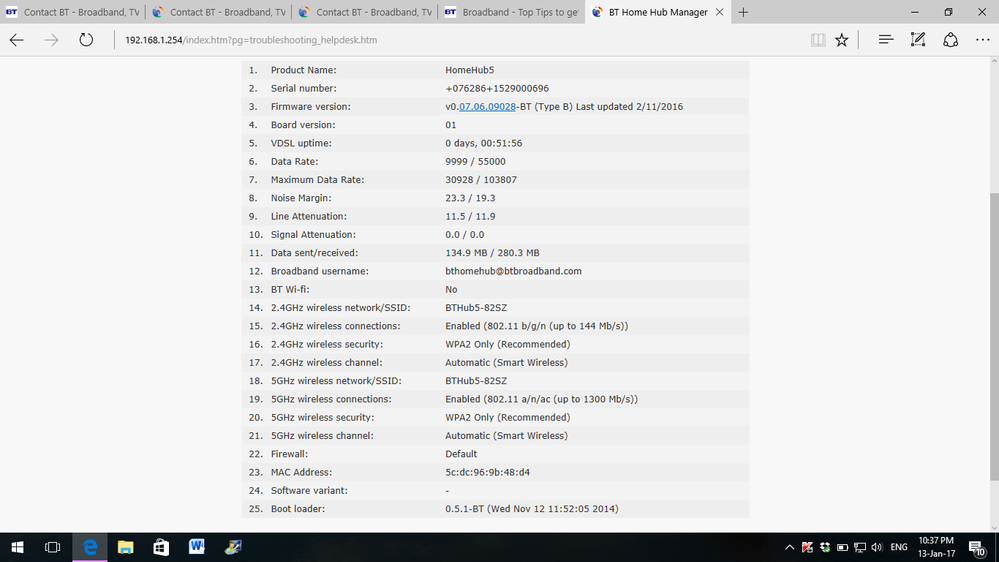Open the volume tray icon
Viewport: 999px width, 562px height.
(877, 547)
